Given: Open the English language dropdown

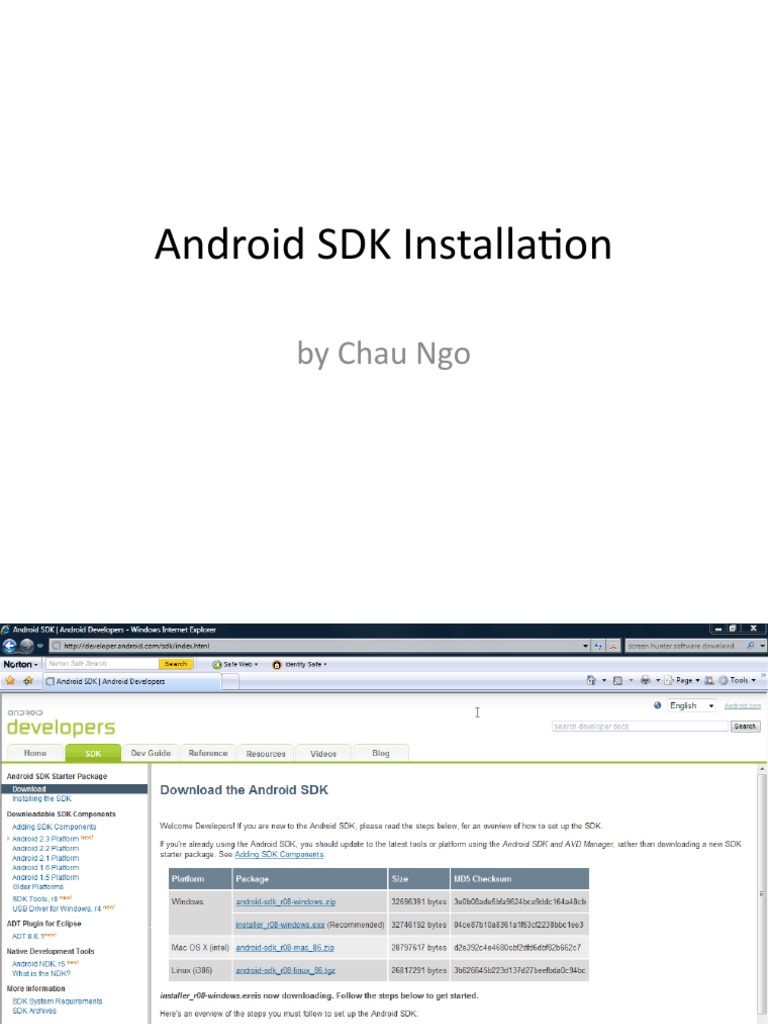Looking at the screenshot, I should (x=692, y=705).
